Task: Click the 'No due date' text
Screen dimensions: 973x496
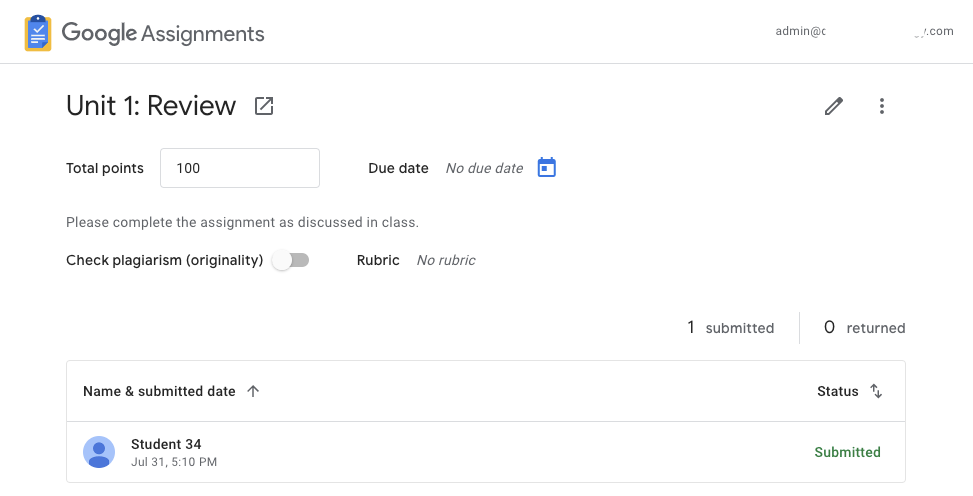Action: (484, 168)
